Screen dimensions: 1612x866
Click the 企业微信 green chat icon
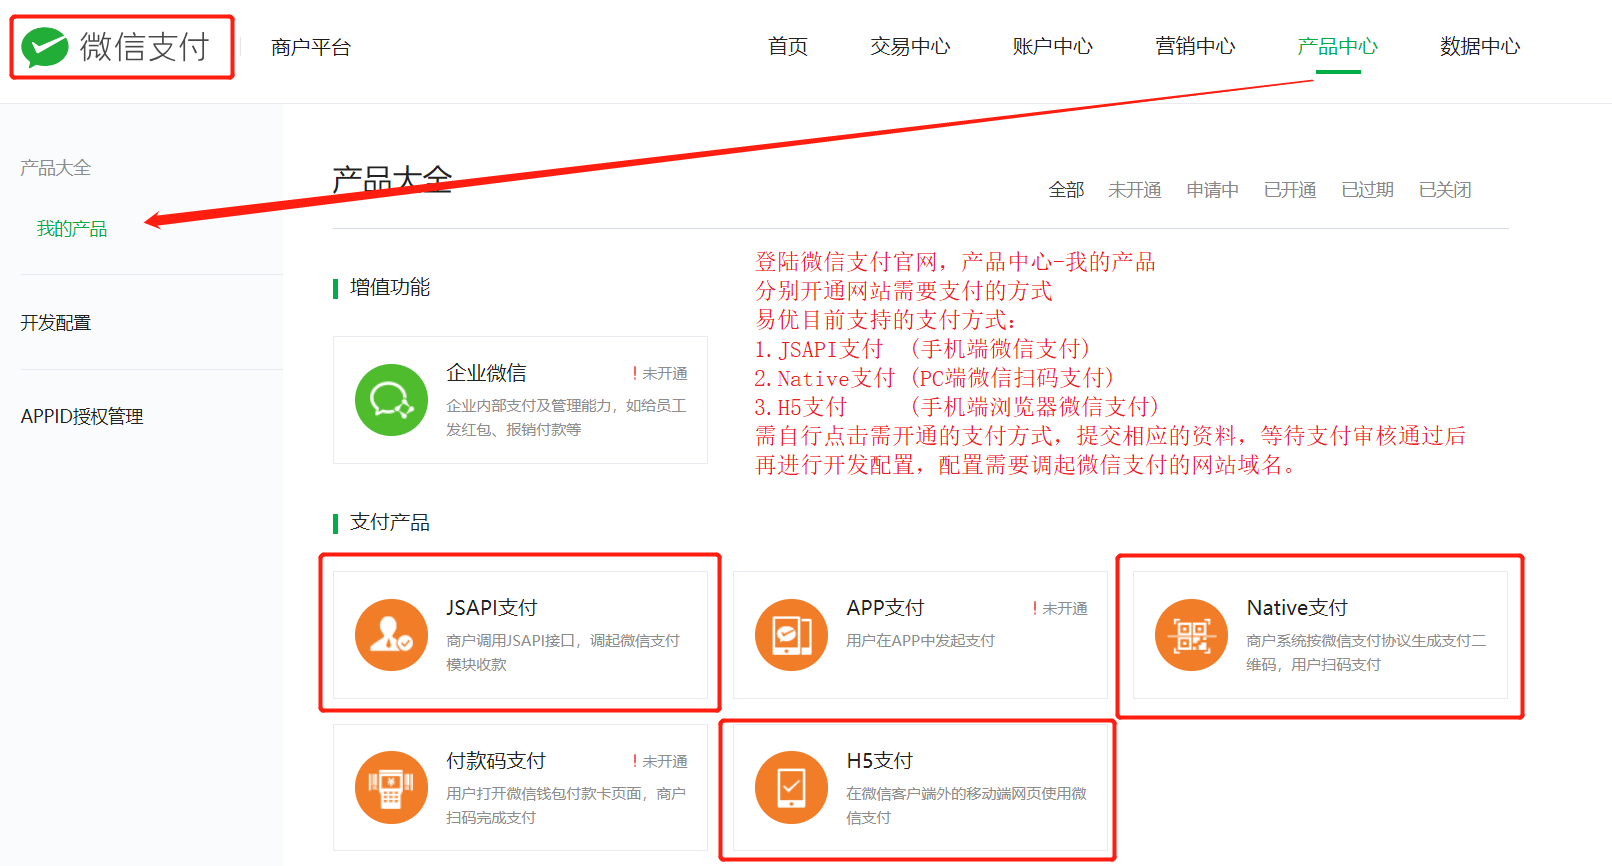(391, 400)
